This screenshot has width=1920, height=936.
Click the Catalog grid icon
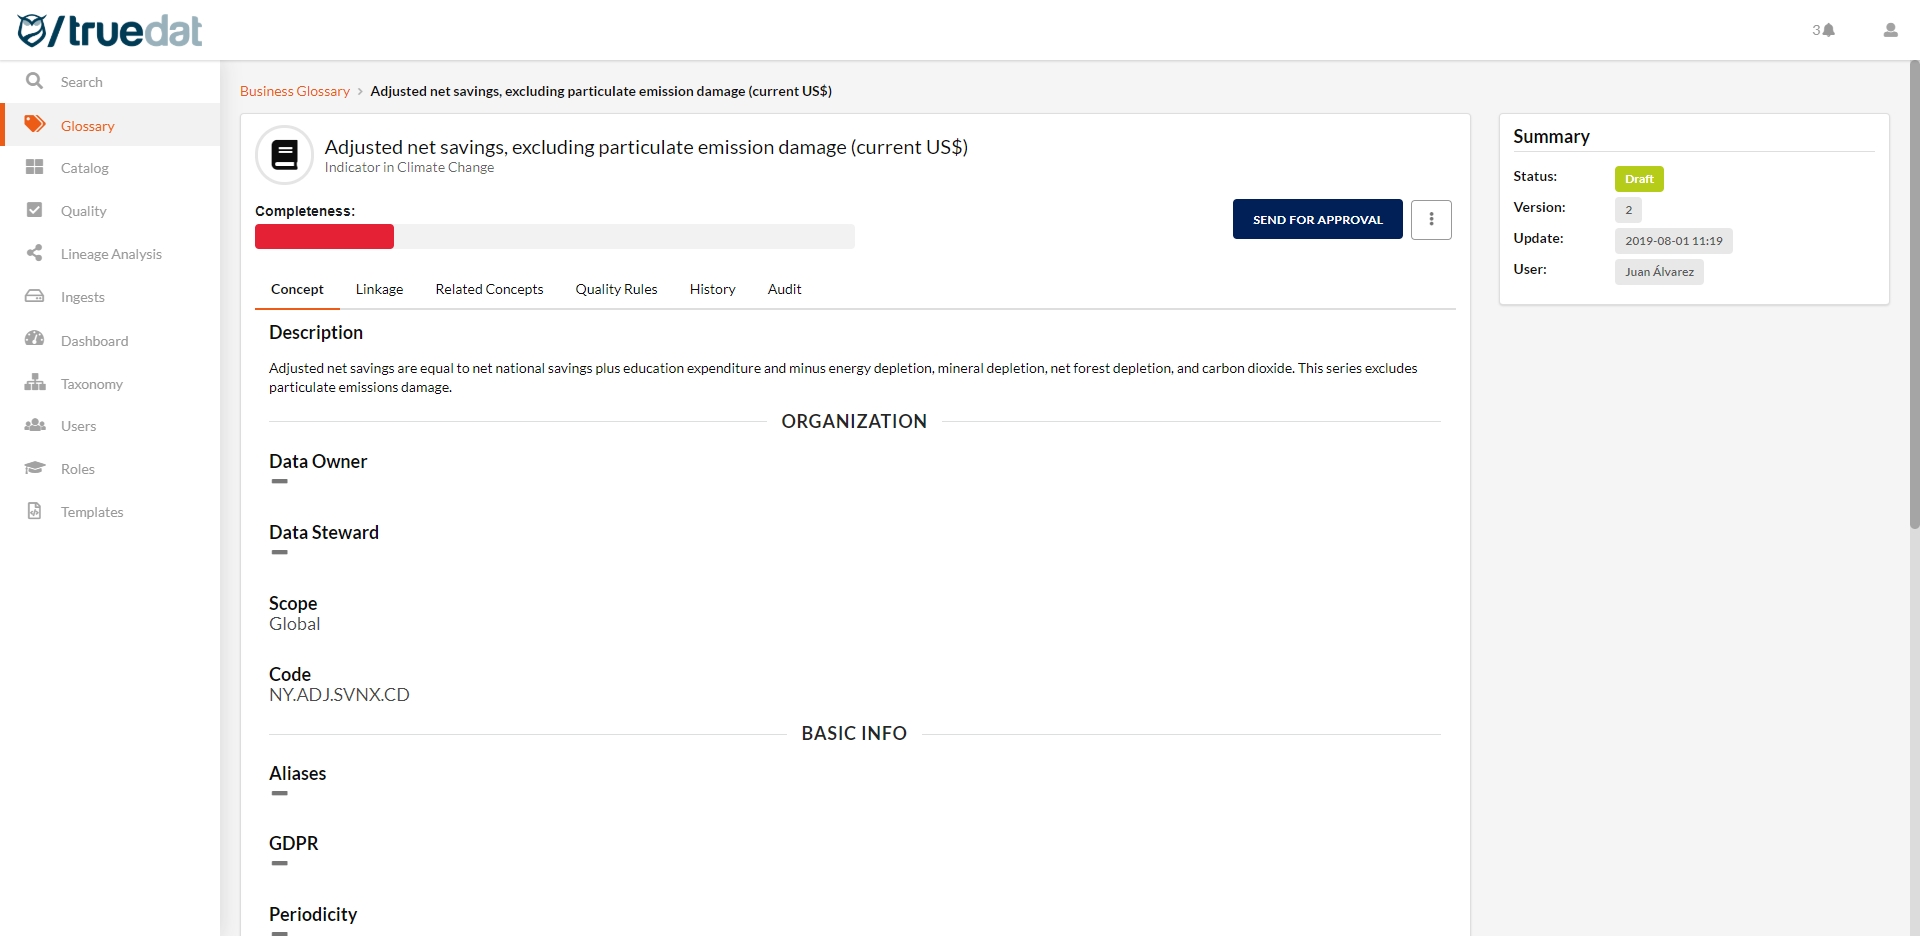34,167
